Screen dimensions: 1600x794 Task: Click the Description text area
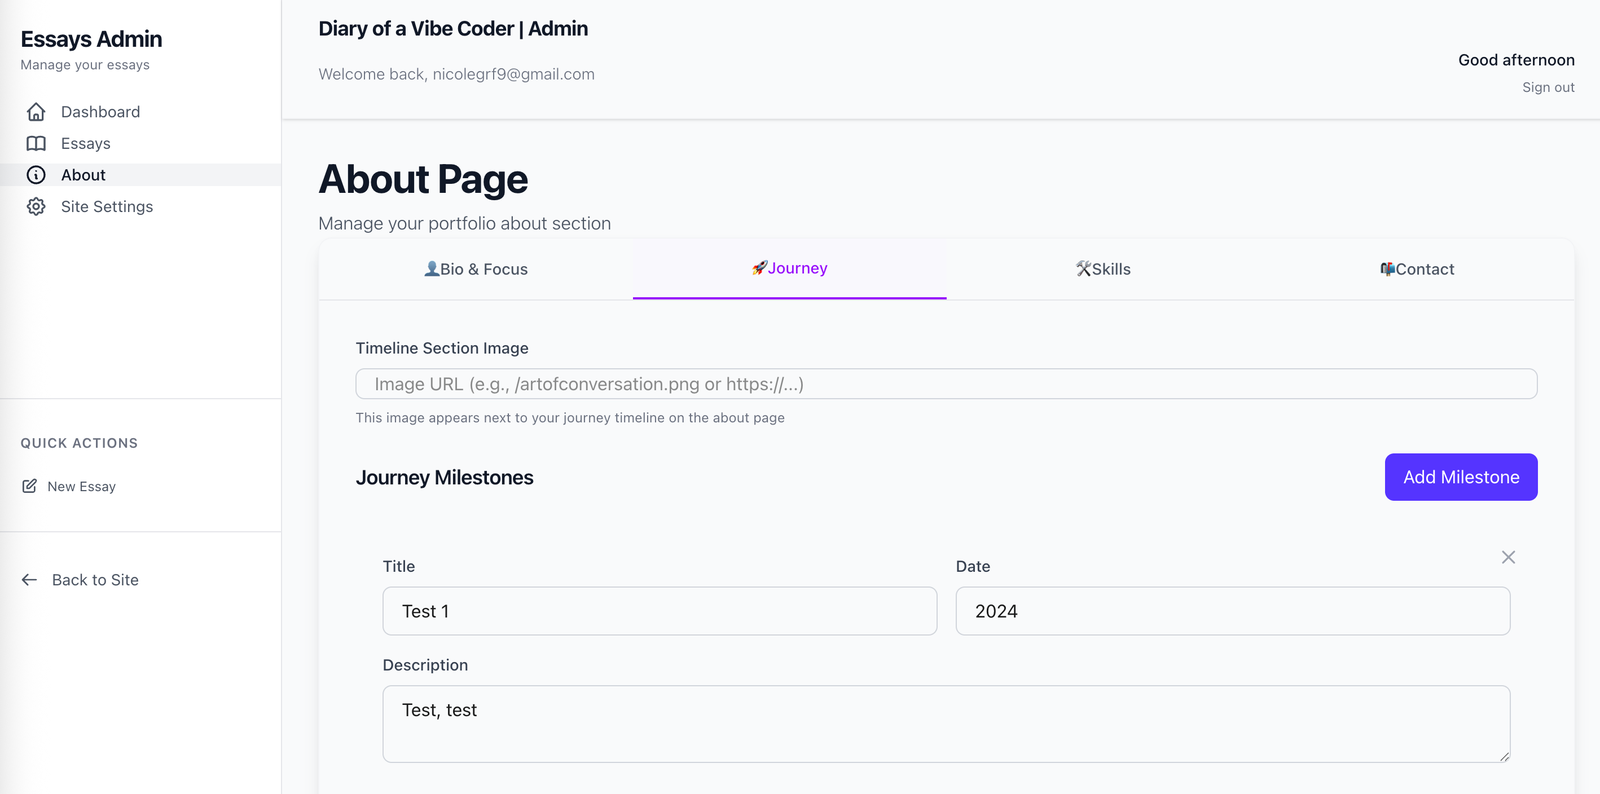point(946,724)
